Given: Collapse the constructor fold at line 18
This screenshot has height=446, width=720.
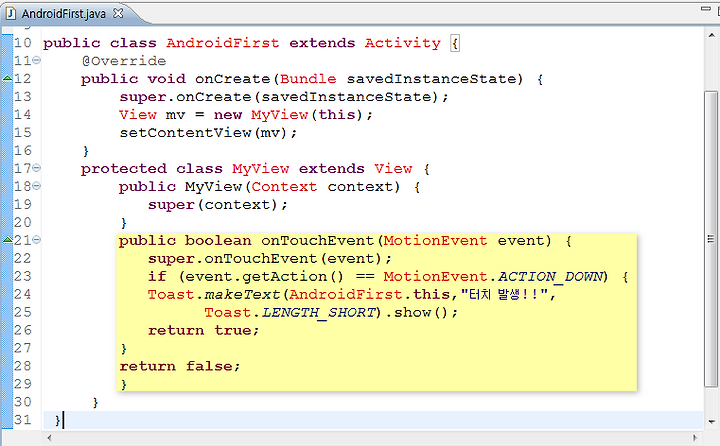Looking at the screenshot, I should coord(36,186).
